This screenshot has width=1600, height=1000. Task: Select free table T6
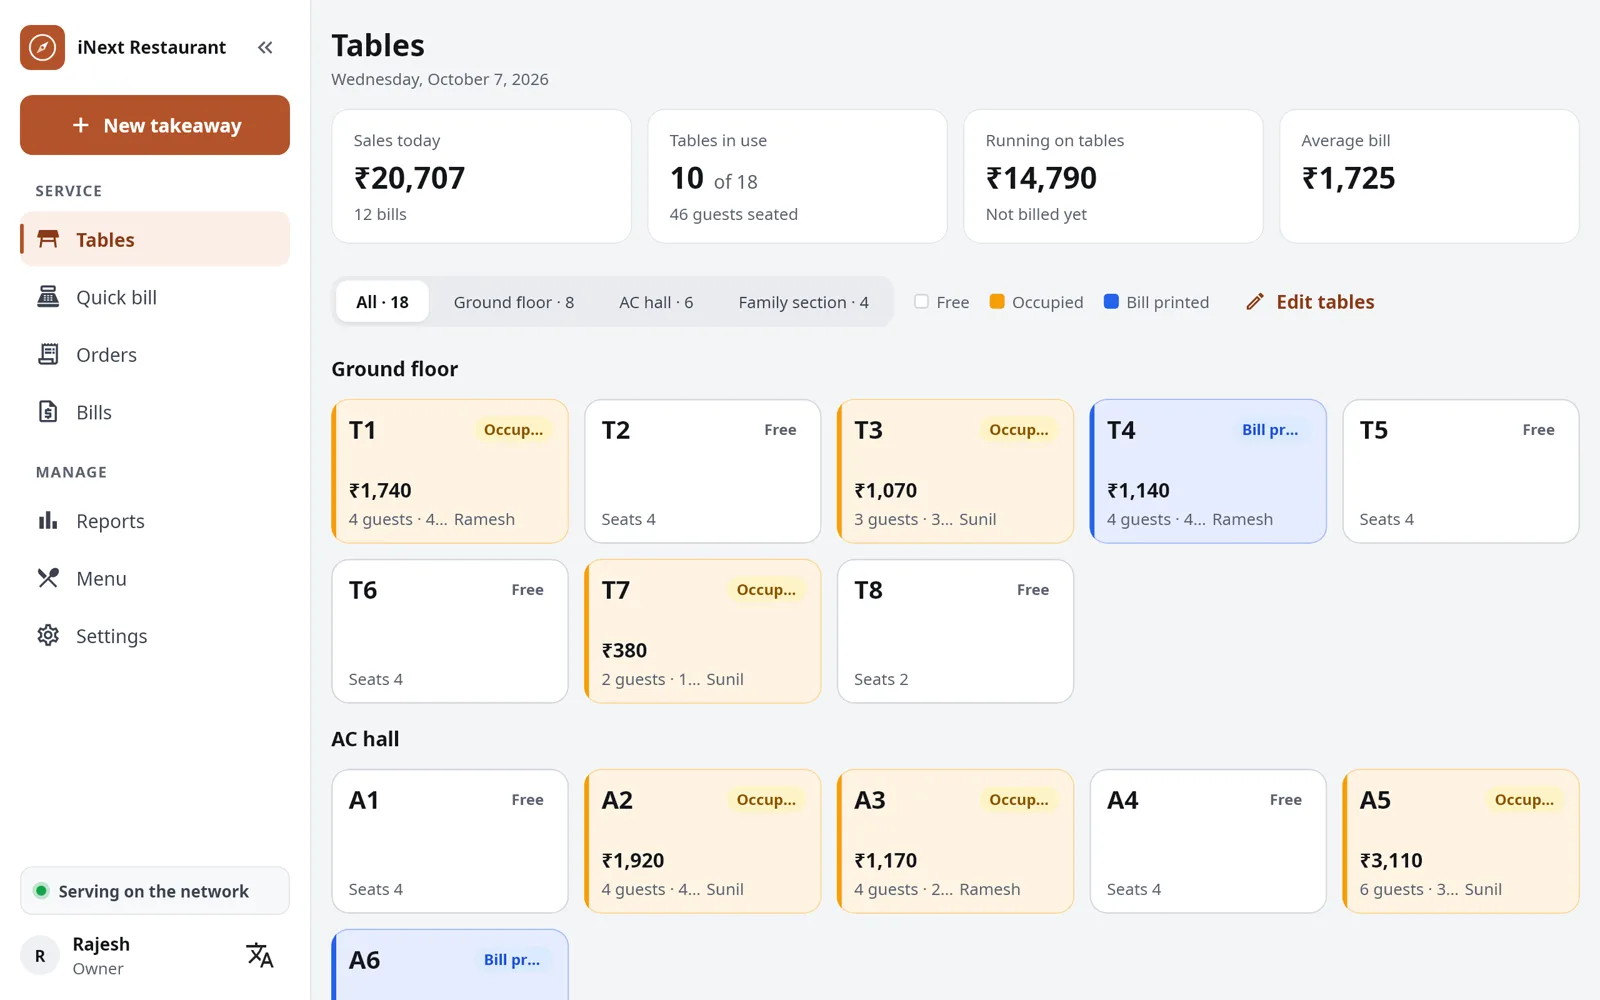pyautogui.click(x=450, y=631)
